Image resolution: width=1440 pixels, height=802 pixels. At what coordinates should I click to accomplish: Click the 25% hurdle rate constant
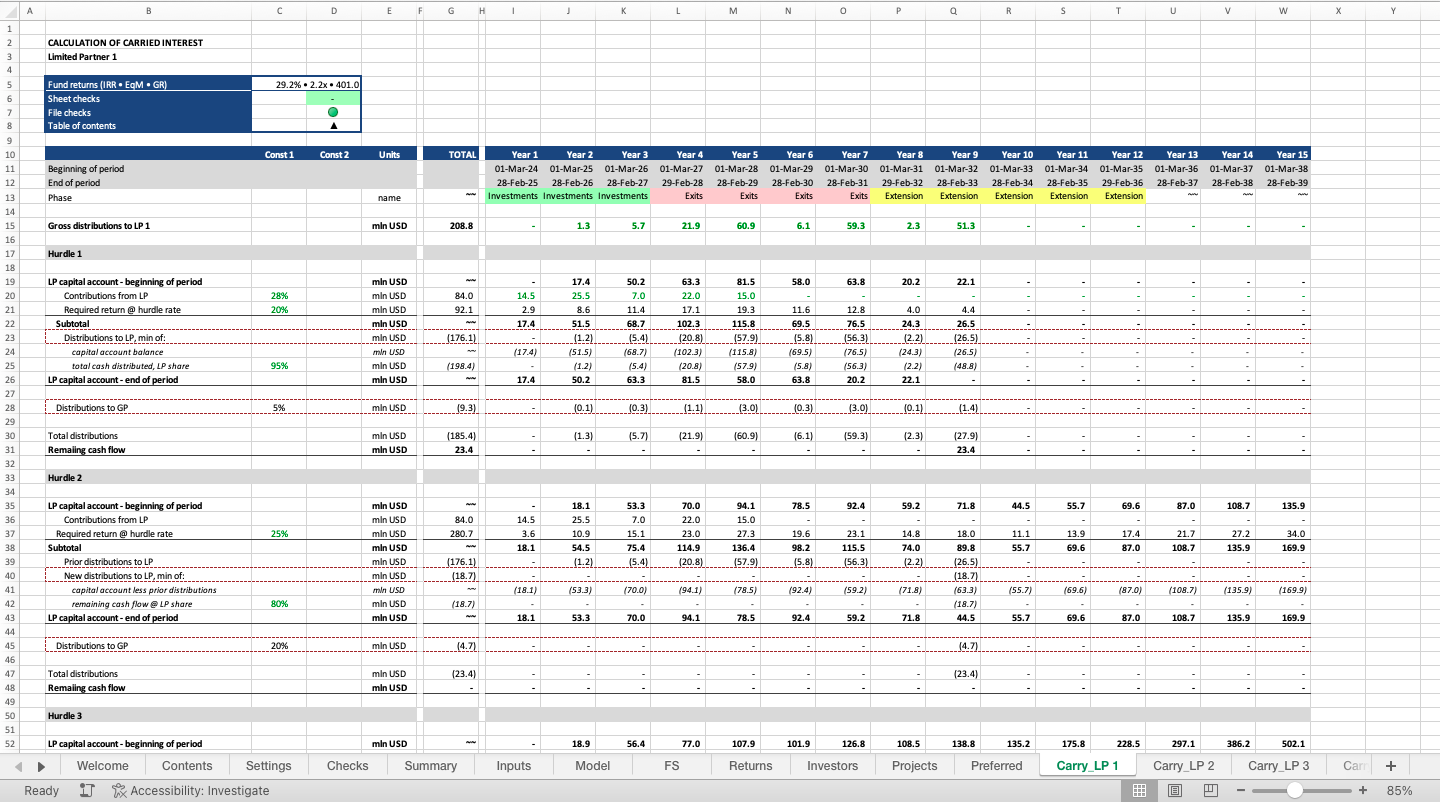pos(279,534)
